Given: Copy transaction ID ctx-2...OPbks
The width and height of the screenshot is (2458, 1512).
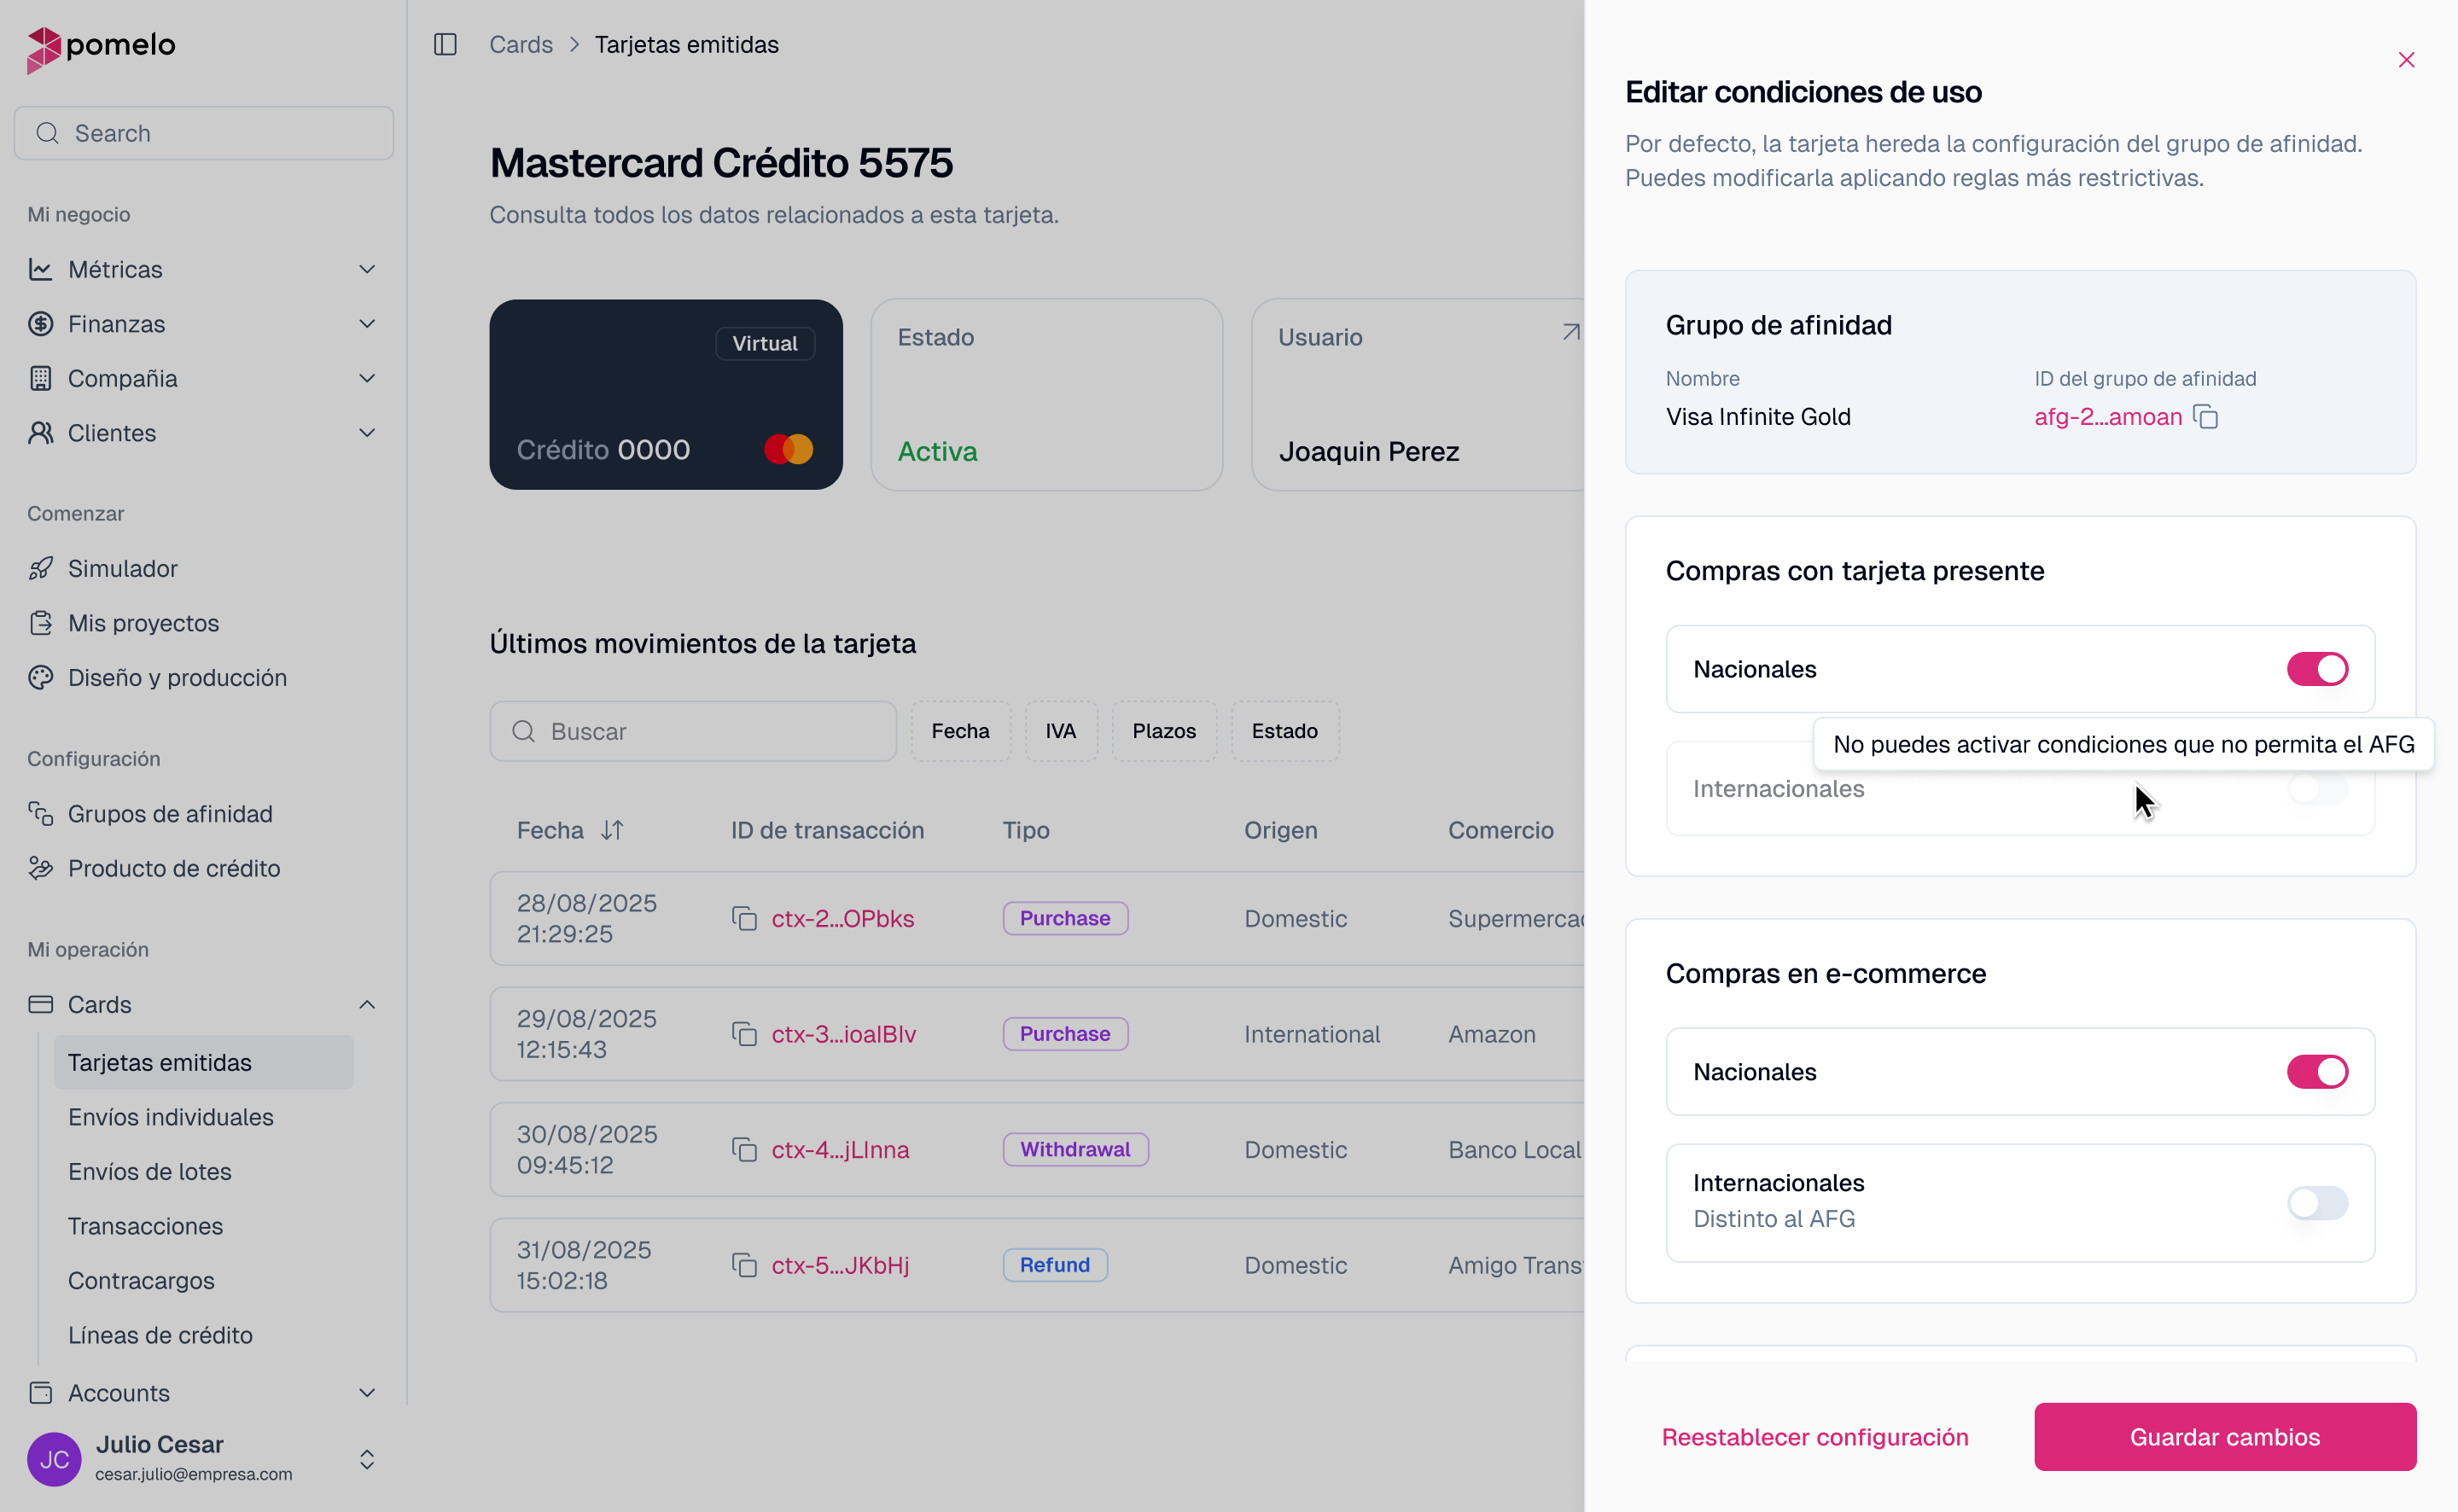Looking at the screenshot, I should pos(744,918).
